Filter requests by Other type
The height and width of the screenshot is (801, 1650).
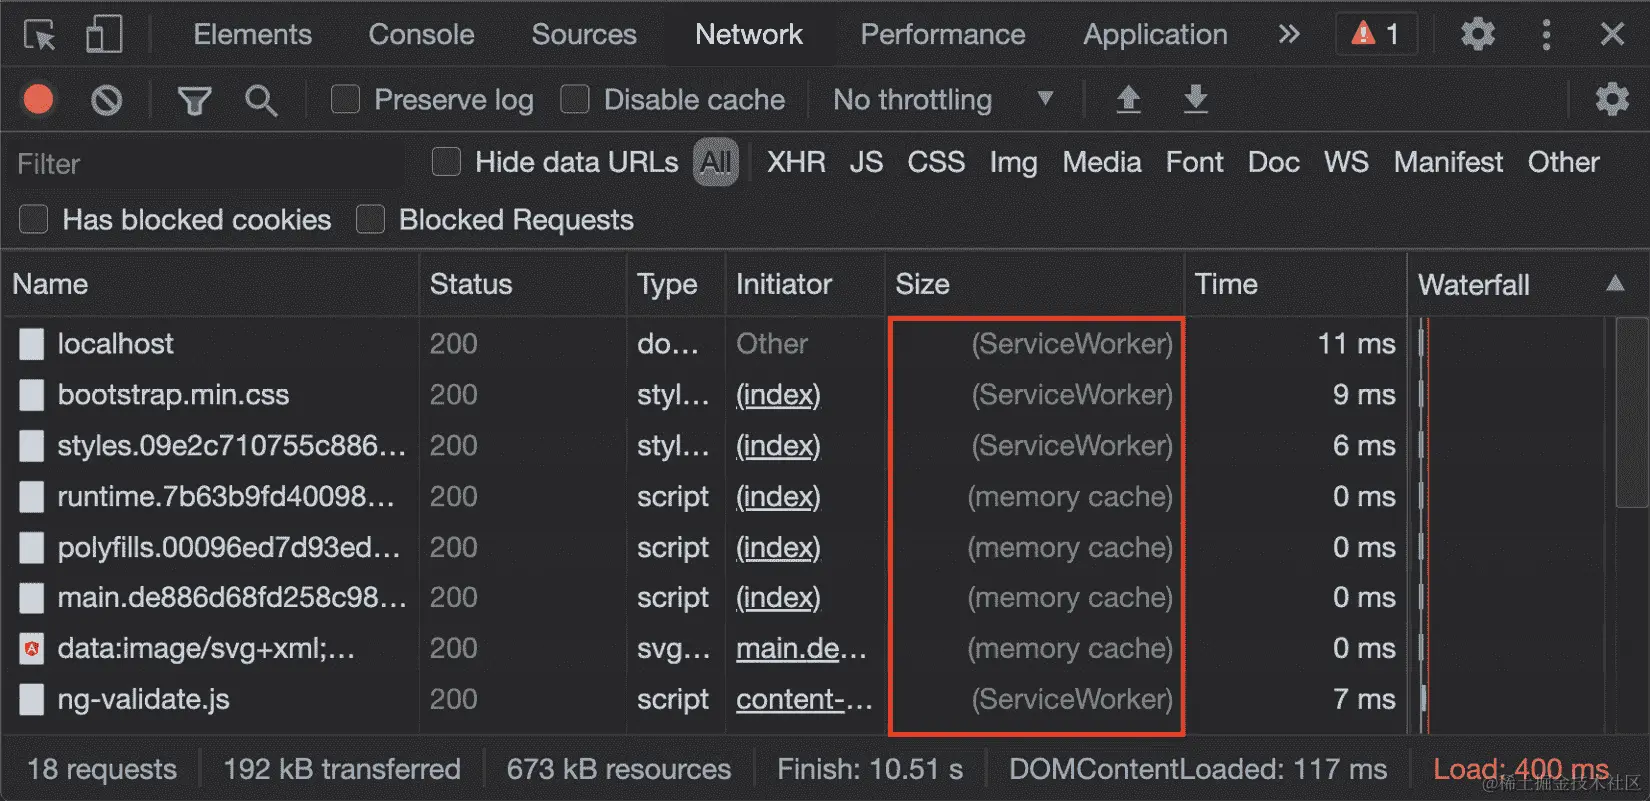[1563, 162]
